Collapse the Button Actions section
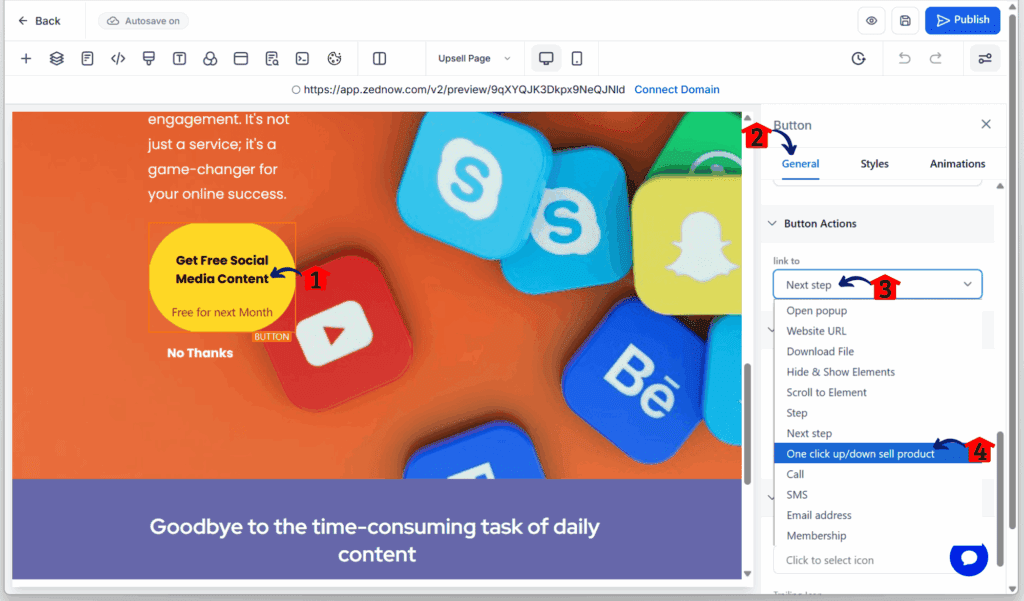Viewport: 1024px width, 601px height. click(x=878, y=223)
